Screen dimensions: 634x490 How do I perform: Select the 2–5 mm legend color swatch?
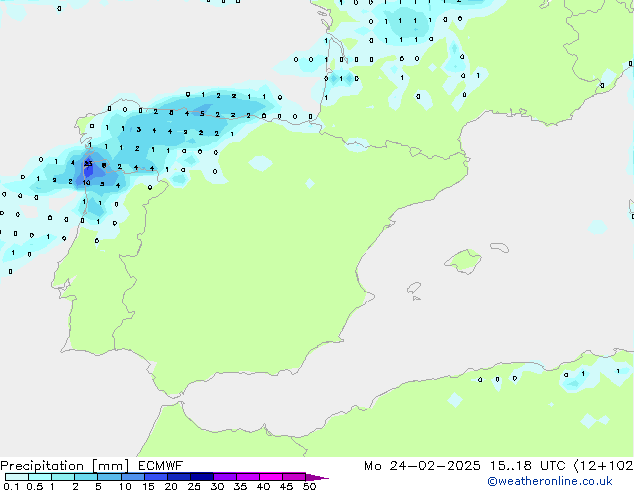[x=86, y=477]
